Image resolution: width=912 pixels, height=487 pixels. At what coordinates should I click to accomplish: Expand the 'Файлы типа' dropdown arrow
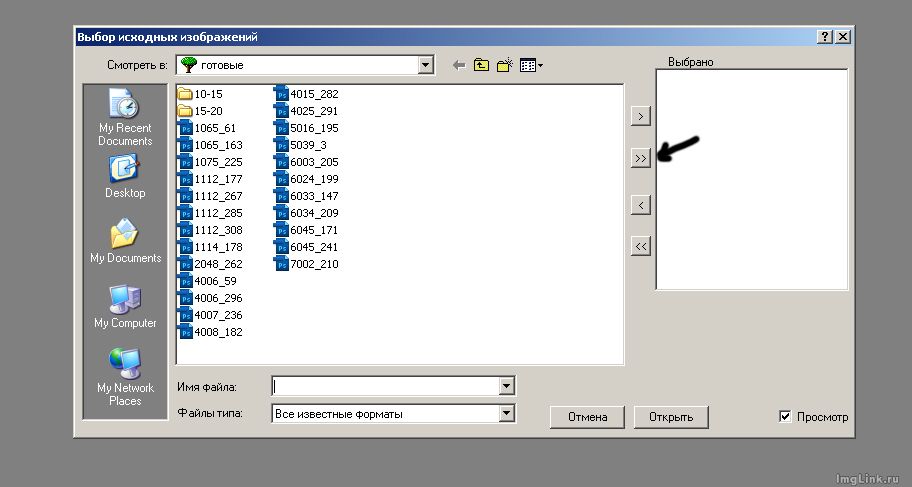click(507, 414)
